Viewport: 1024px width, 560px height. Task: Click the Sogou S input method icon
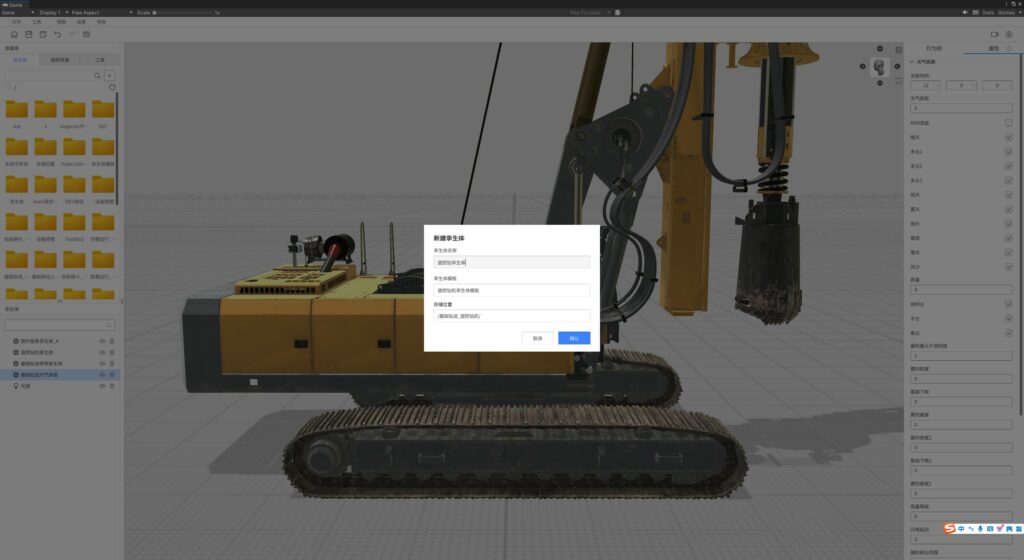tap(950, 528)
